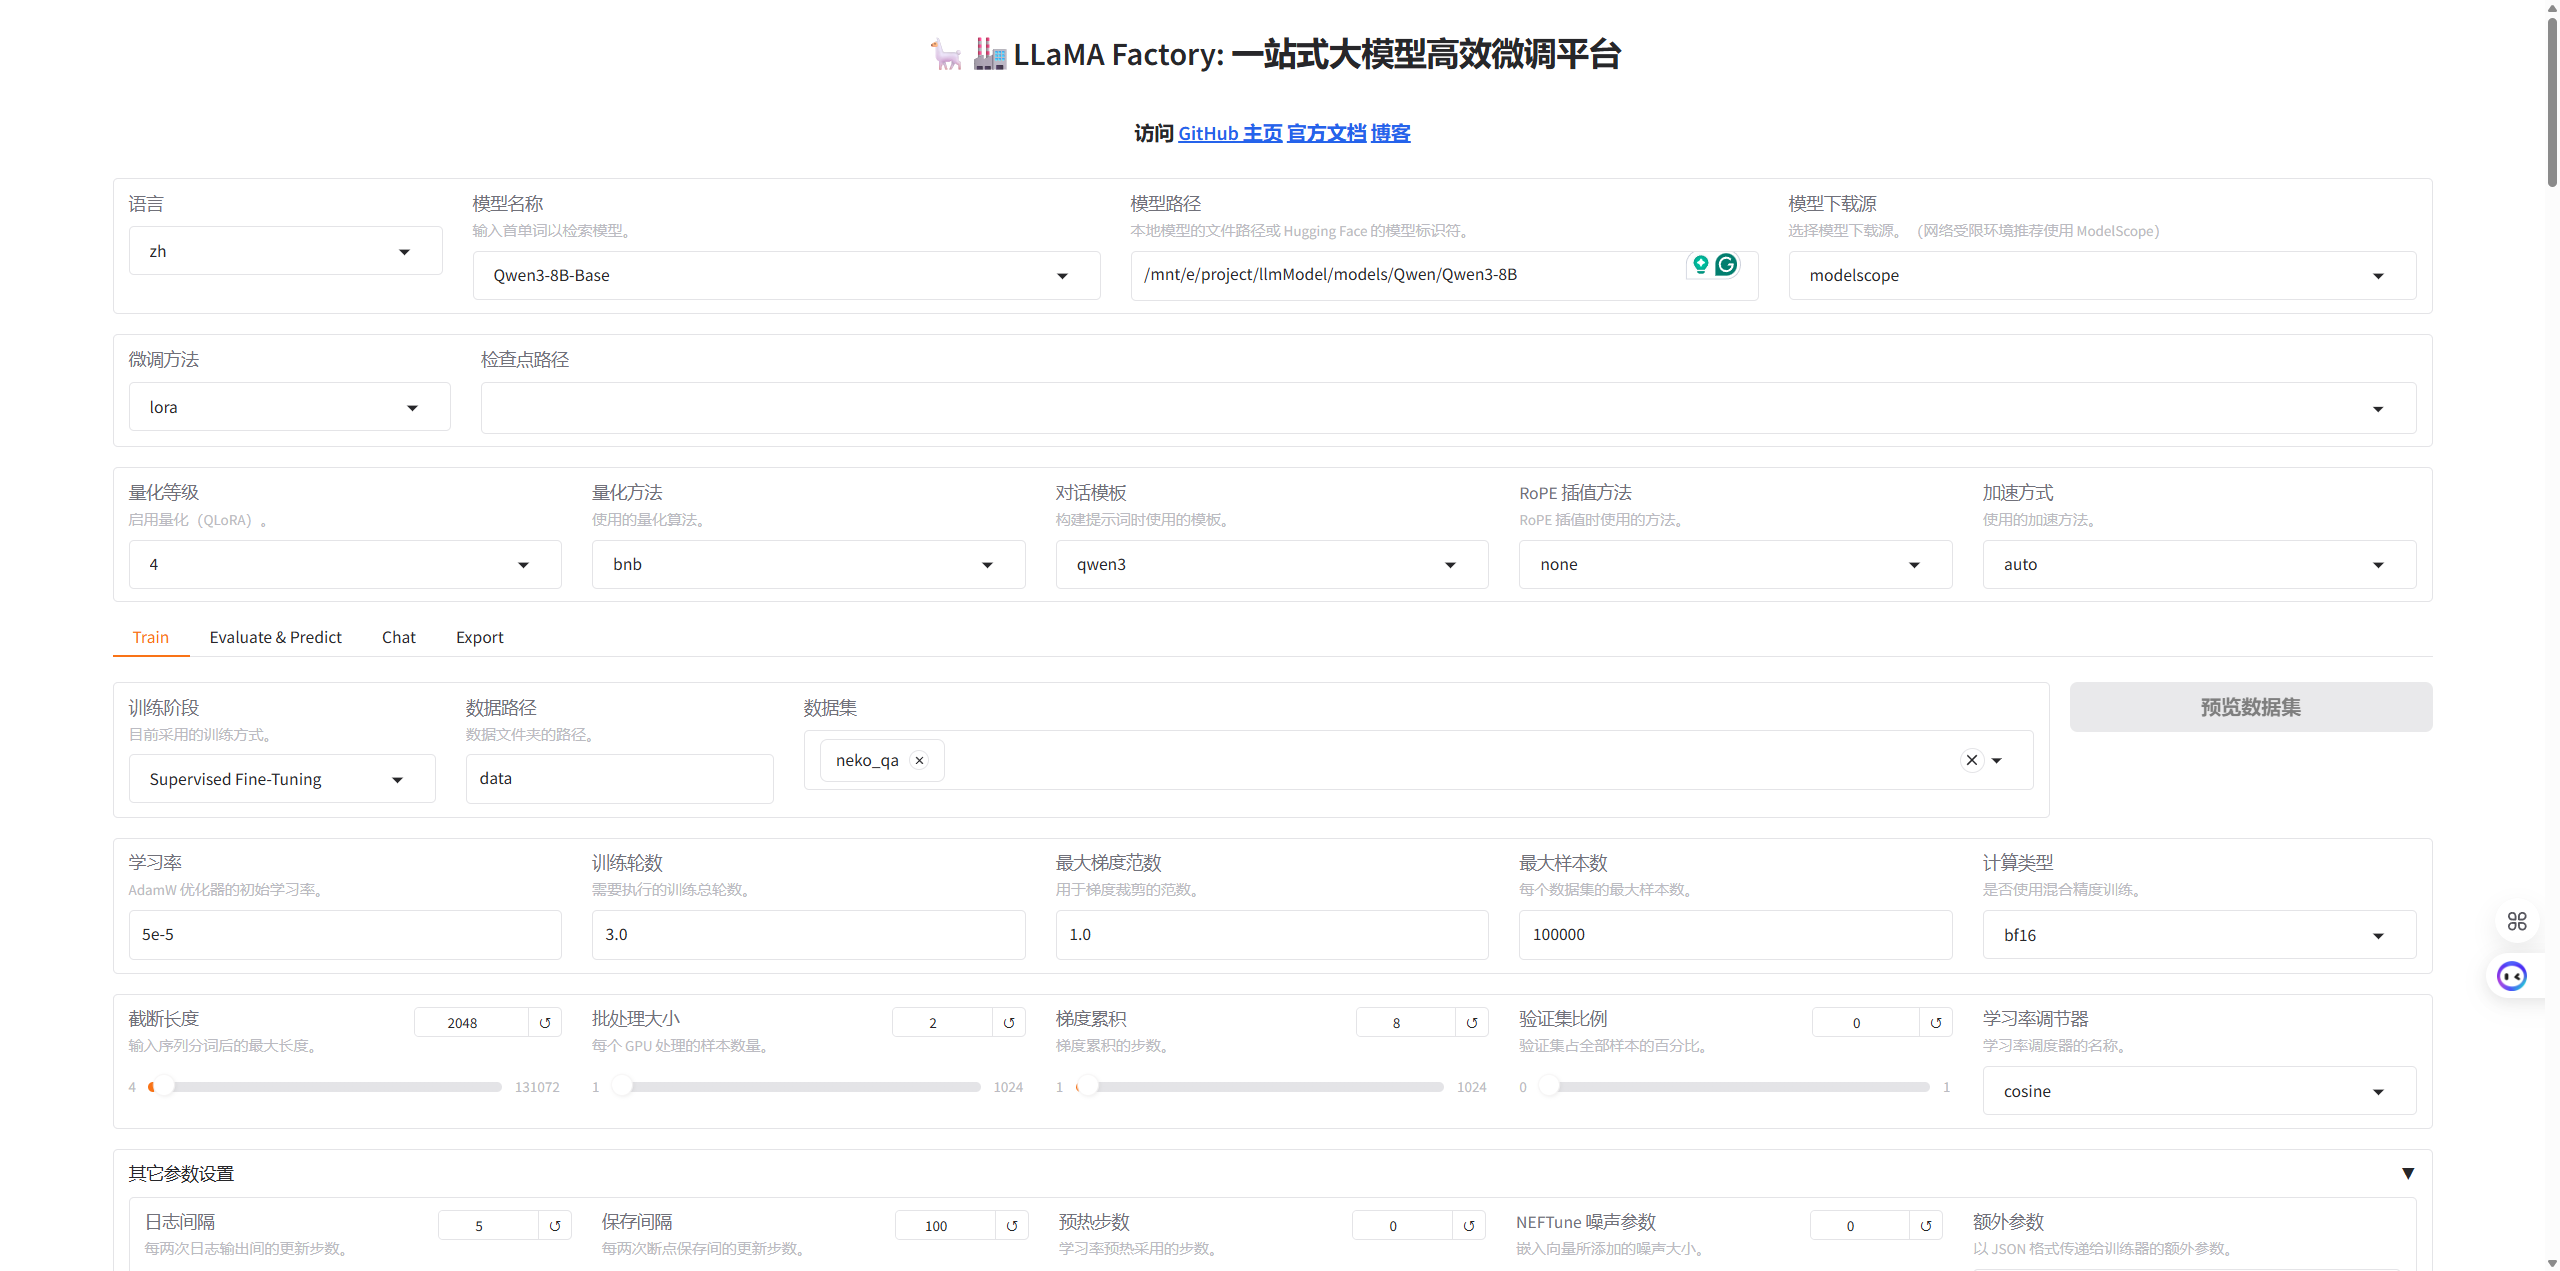Click the Grammarly icon in model path field
Image resolution: width=2560 pixels, height=1271 pixels.
coord(1726,264)
